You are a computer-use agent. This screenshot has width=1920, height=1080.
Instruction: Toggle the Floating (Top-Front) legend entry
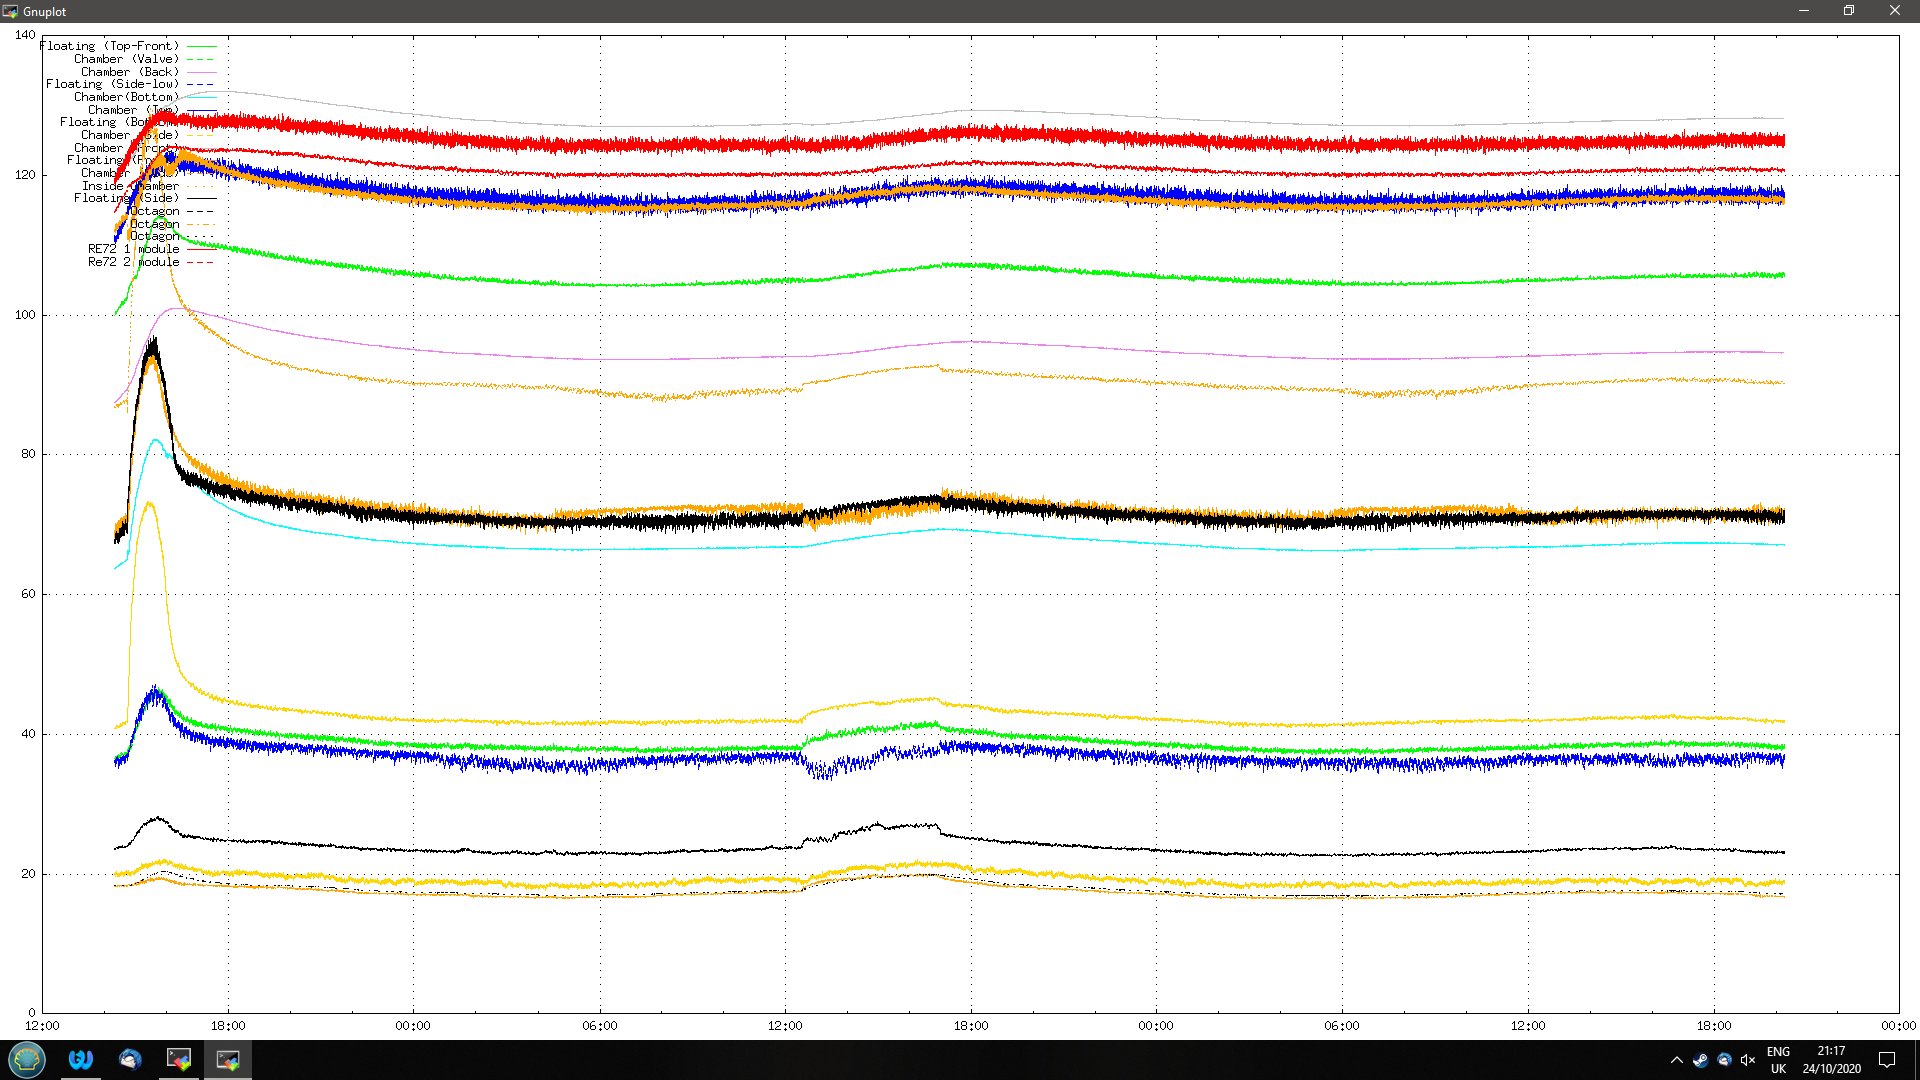(x=128, y=46)
